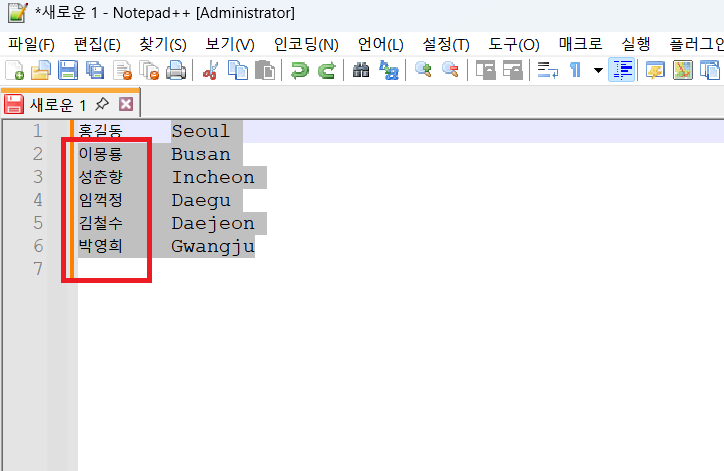Save all open files

95,71
